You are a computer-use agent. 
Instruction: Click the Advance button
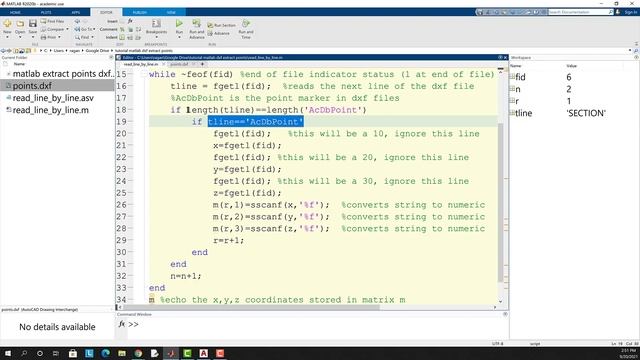(x=219, y=33)
